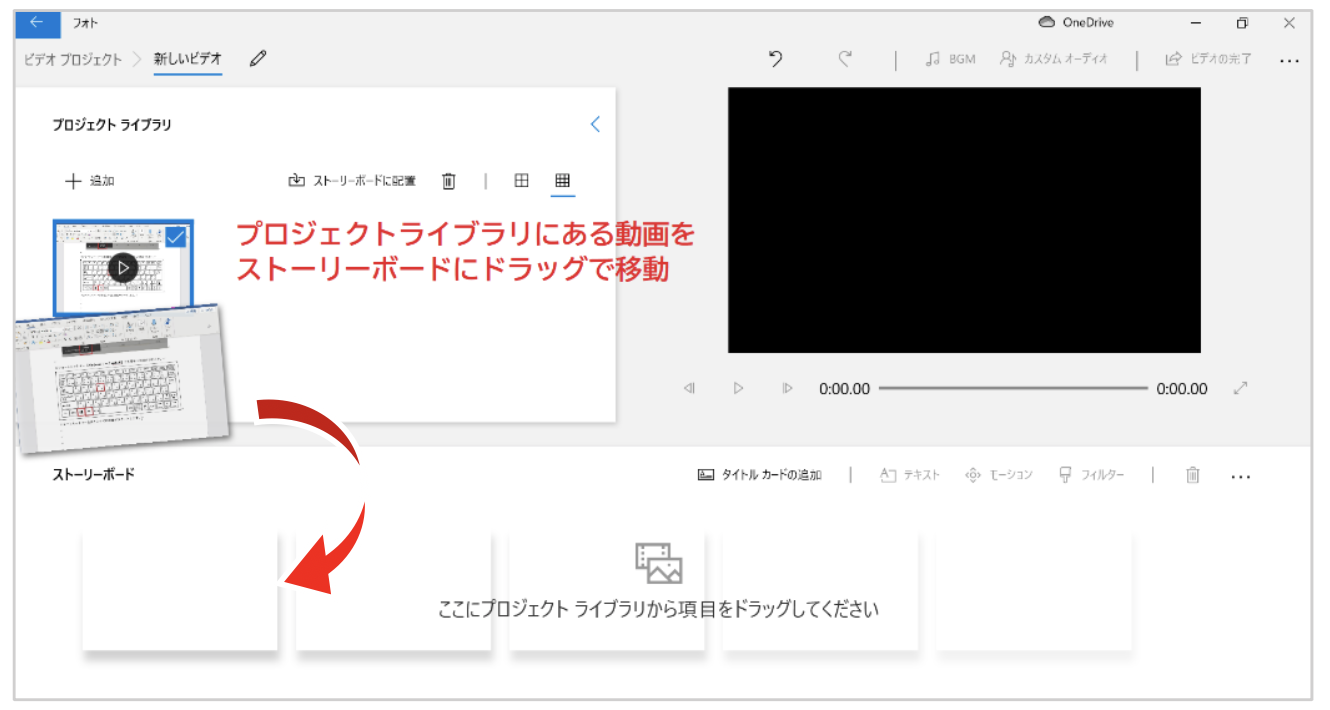Click the 0:00.00 current time label
The height and width of the screenshot is (710, 1330).
tap(845, 388)
